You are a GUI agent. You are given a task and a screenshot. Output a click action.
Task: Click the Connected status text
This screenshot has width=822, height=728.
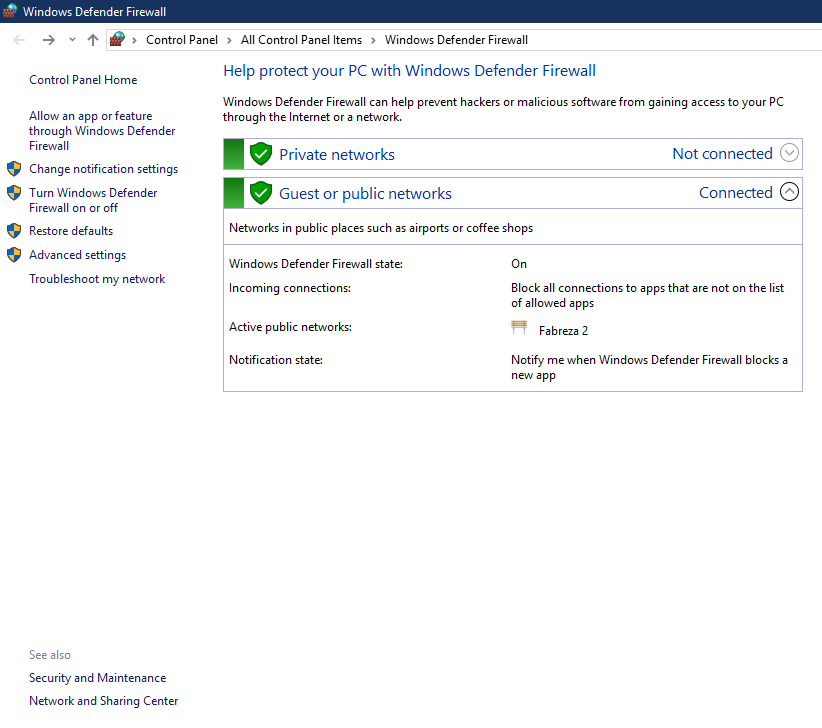736,192
